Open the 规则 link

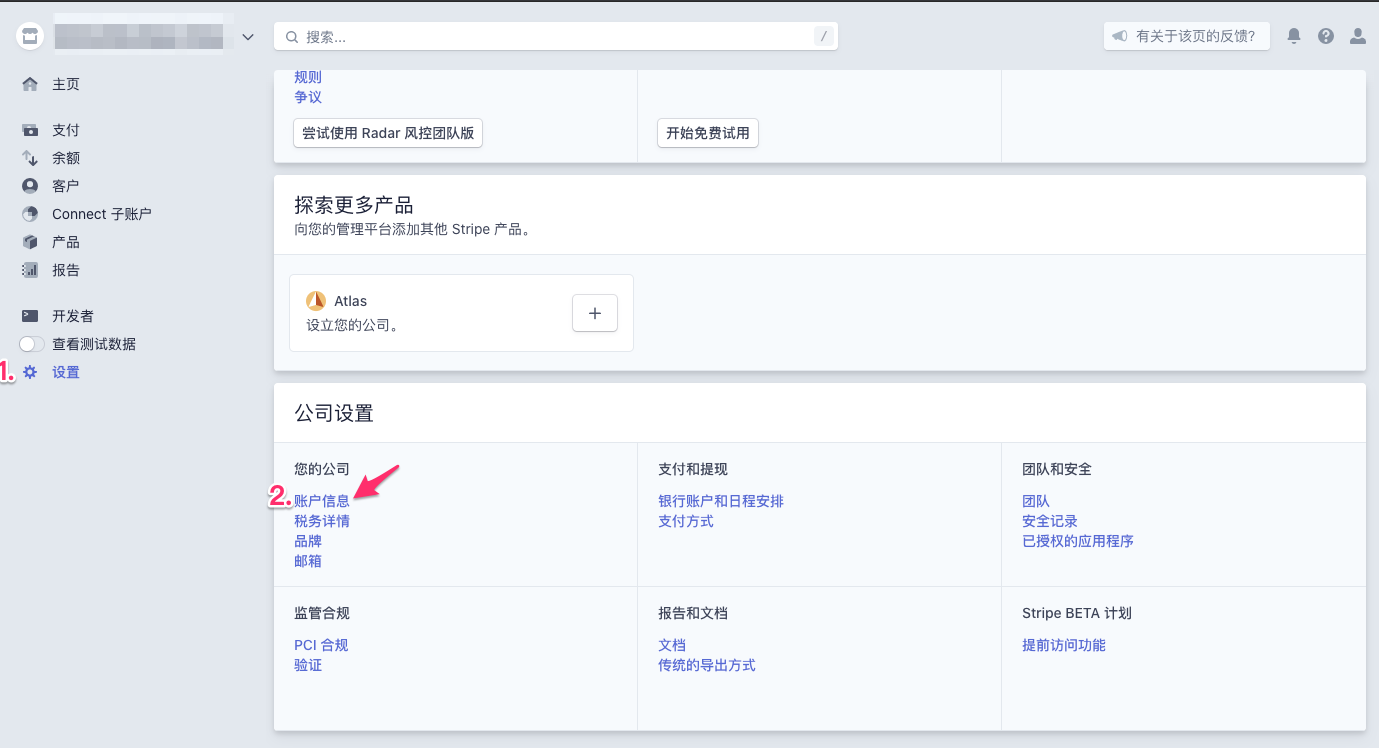click(x=308, y=77)
